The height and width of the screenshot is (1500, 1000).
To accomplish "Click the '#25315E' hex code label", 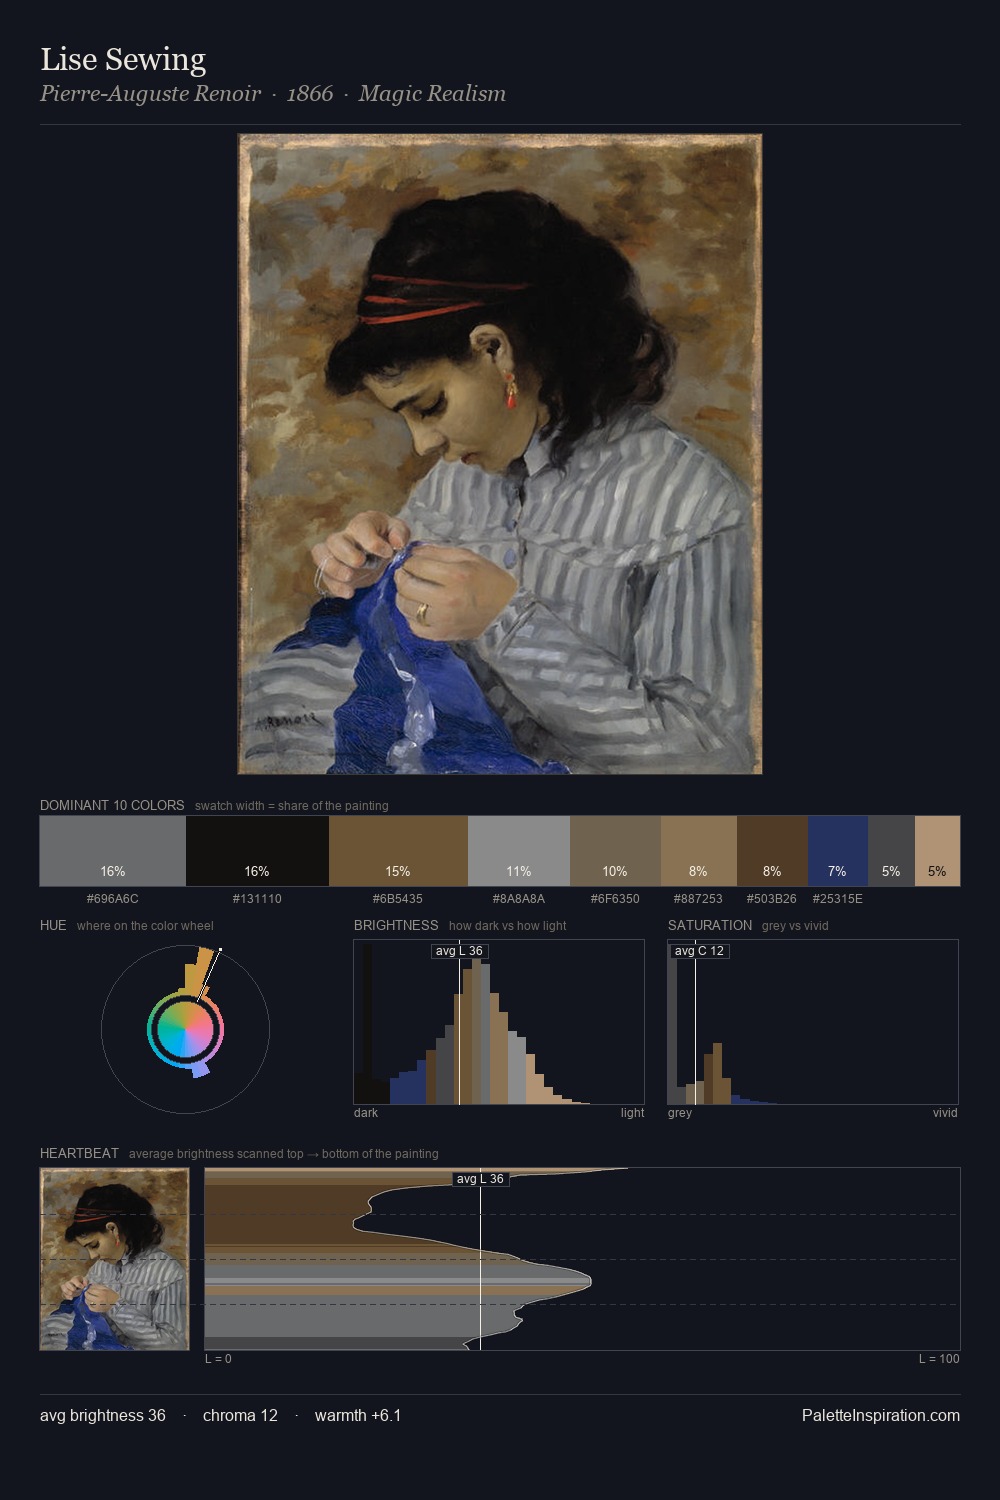I will coord(838,899).
